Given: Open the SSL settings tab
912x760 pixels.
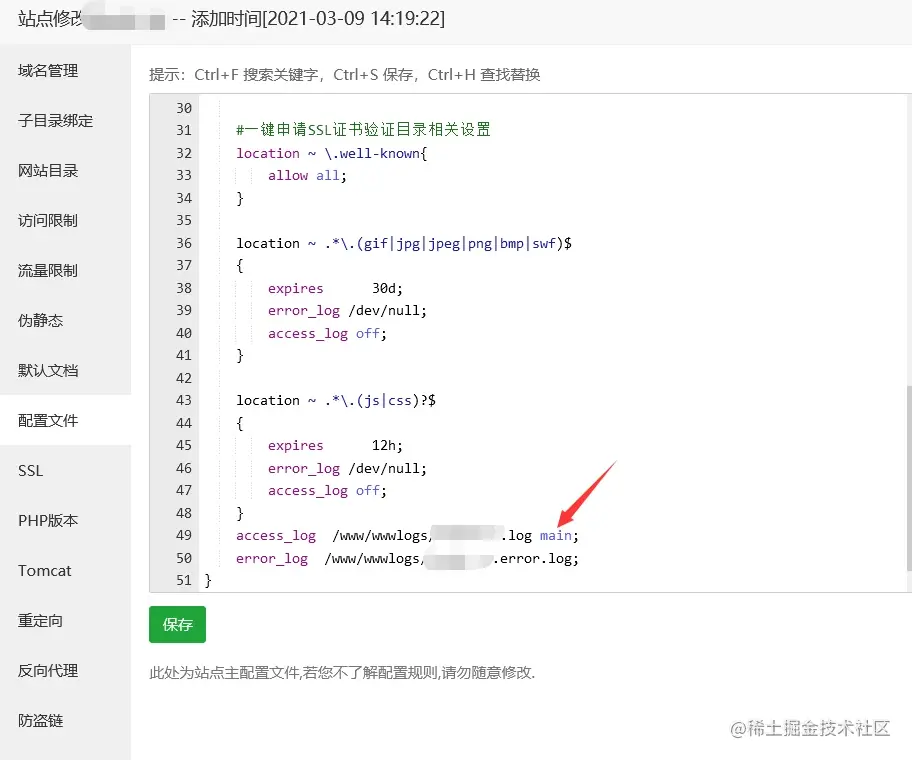Looking at the screenshot, I should coord(31,471).
